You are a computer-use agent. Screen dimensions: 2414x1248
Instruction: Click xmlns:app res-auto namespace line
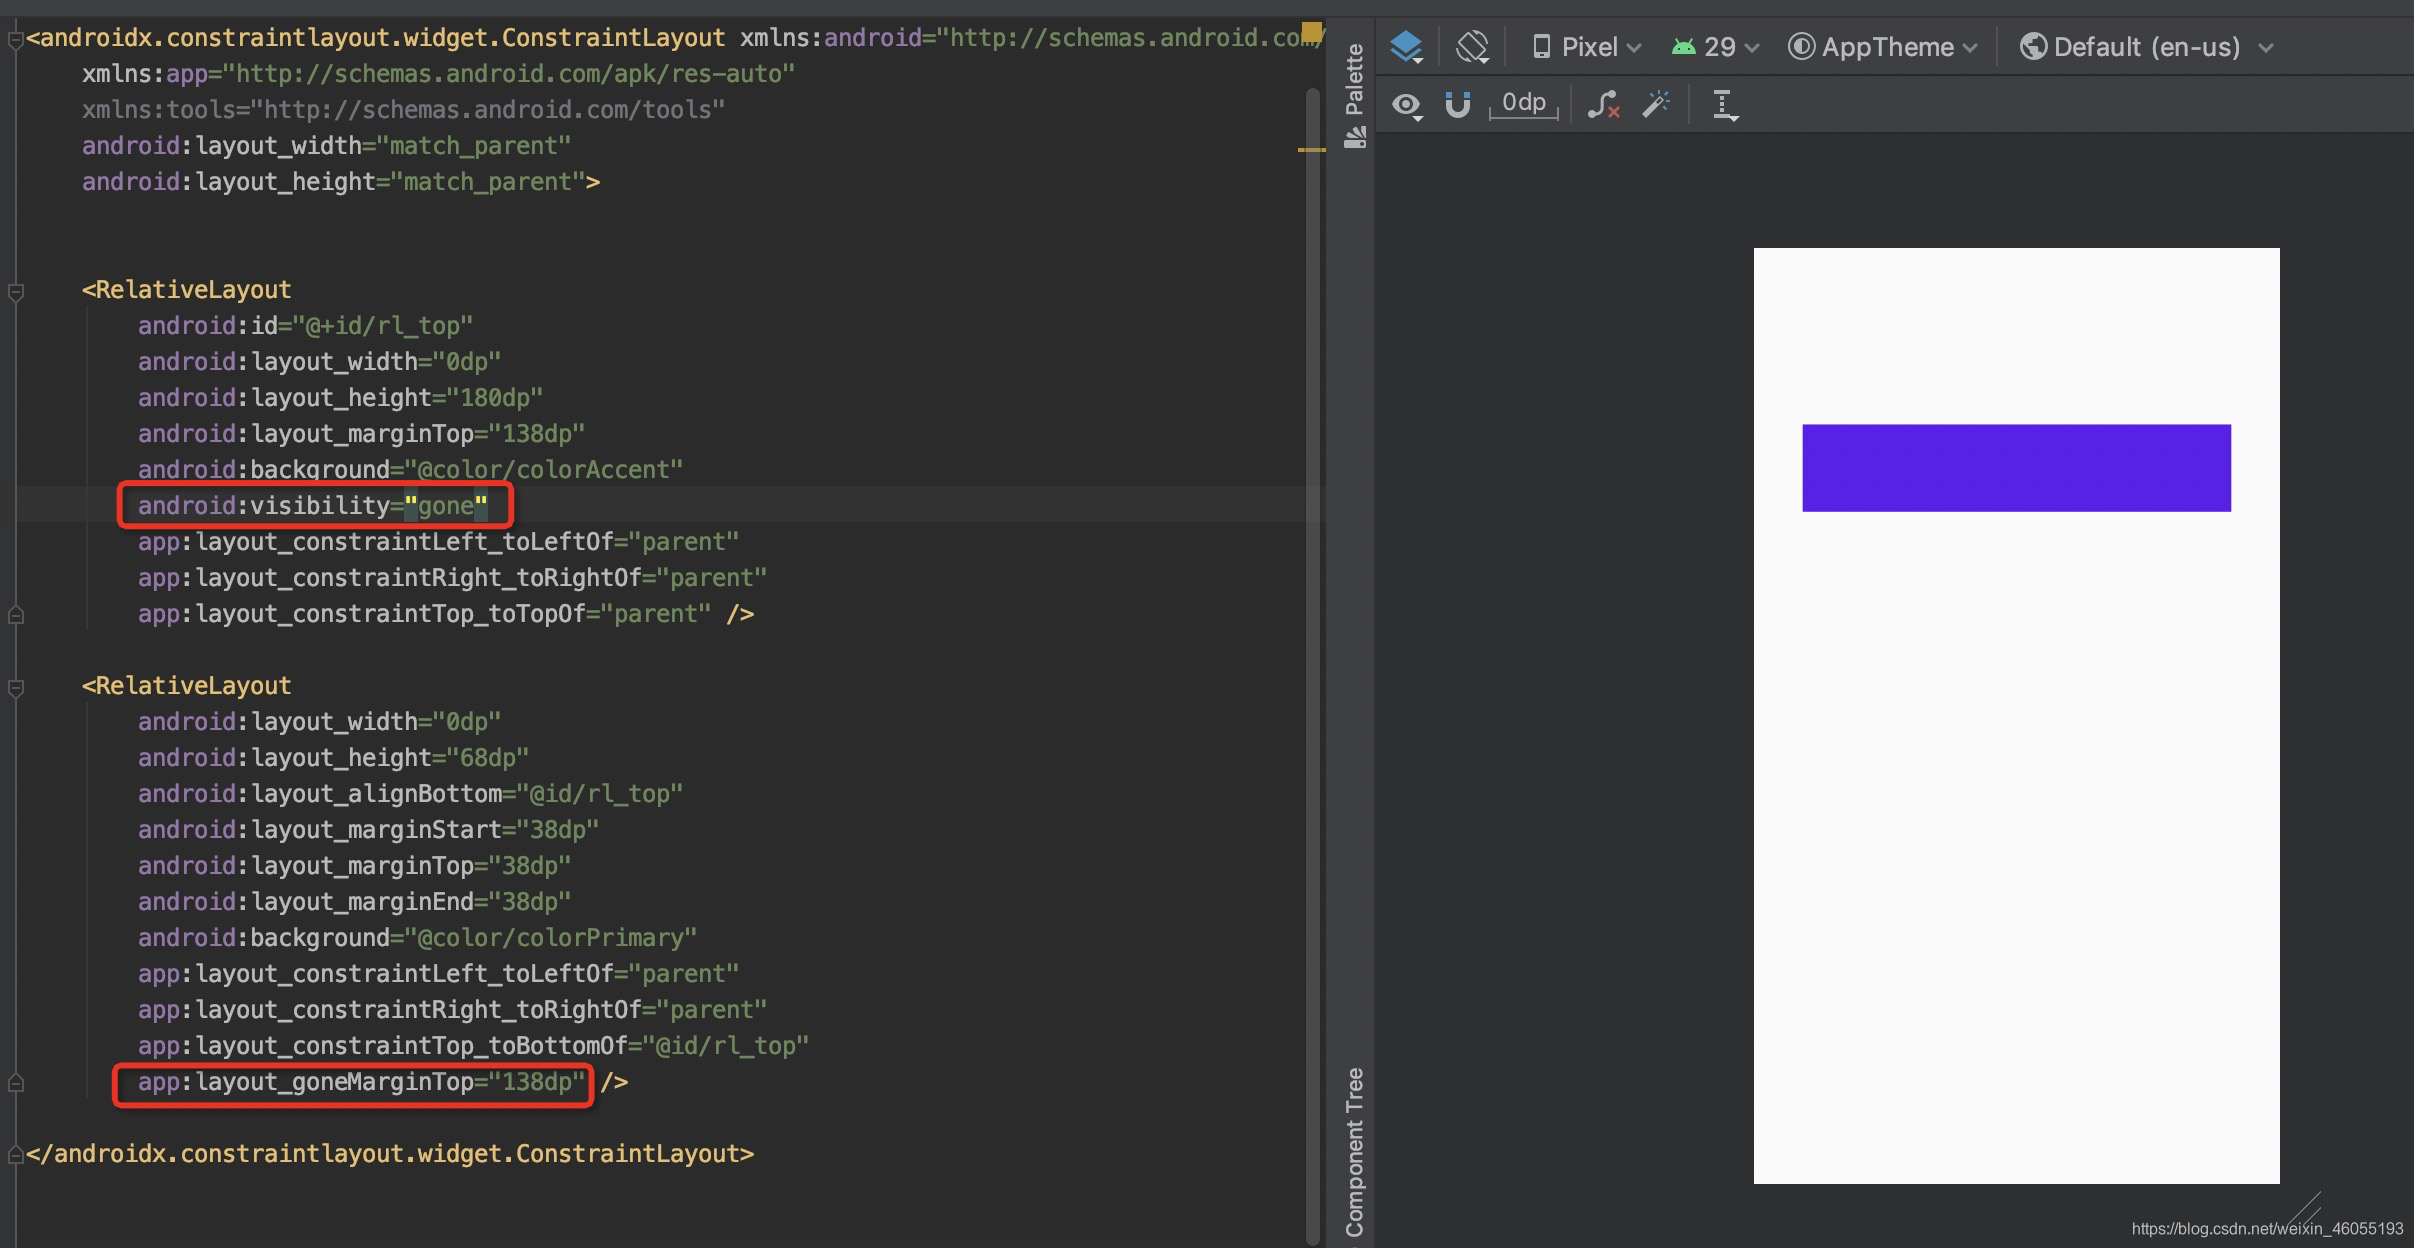[438, 73]
